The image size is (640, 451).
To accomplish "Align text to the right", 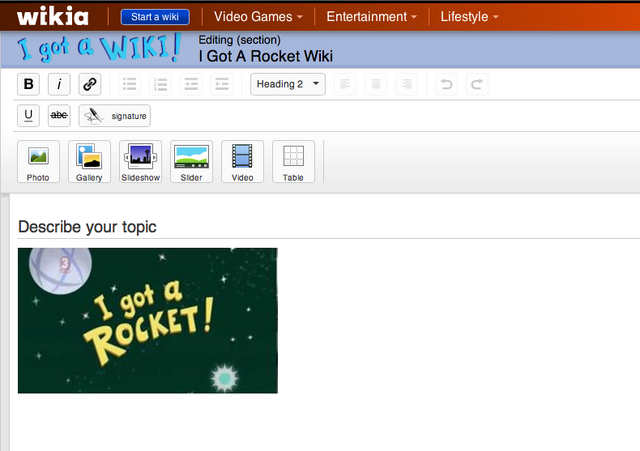I will 407,84.
